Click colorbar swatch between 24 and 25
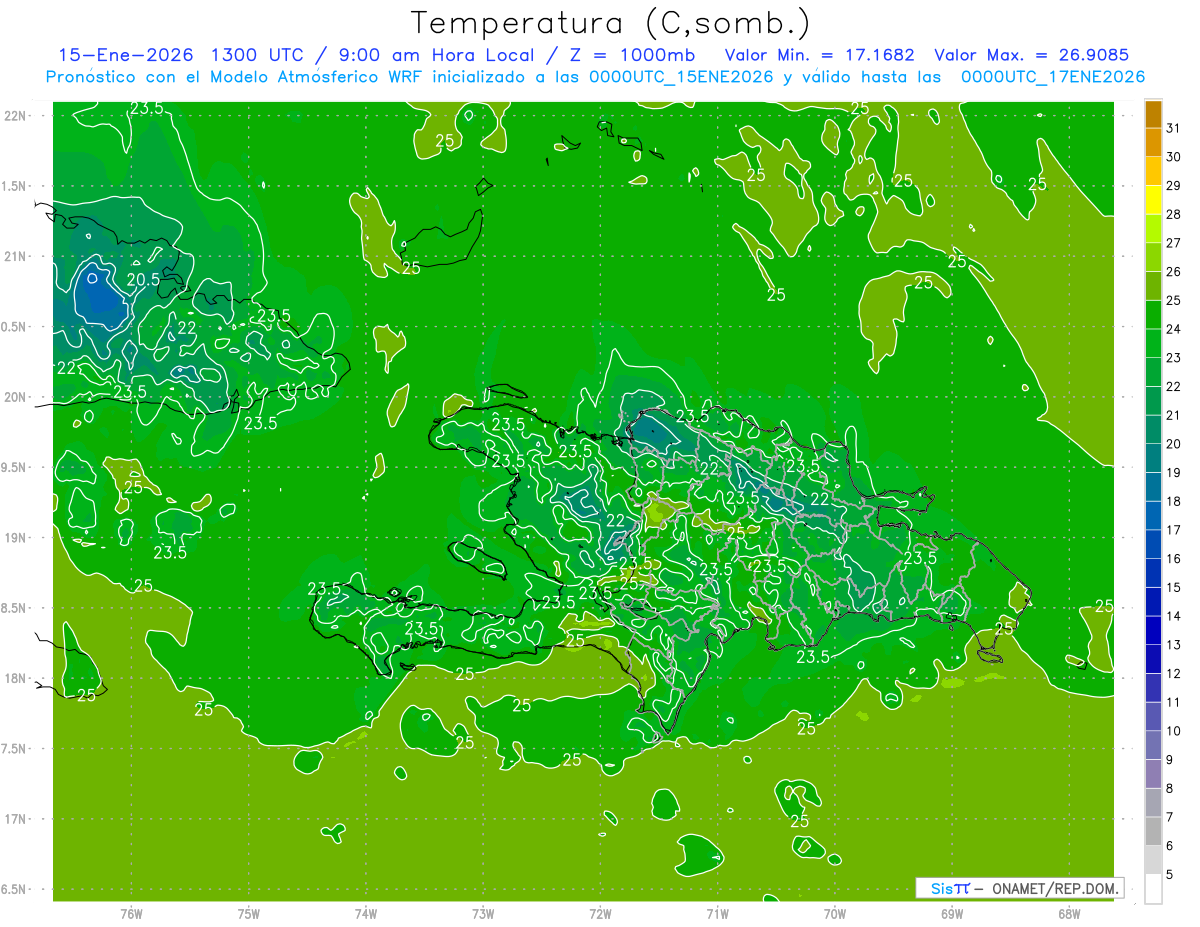1200x927 pixels. click(x=1153, y=314)
